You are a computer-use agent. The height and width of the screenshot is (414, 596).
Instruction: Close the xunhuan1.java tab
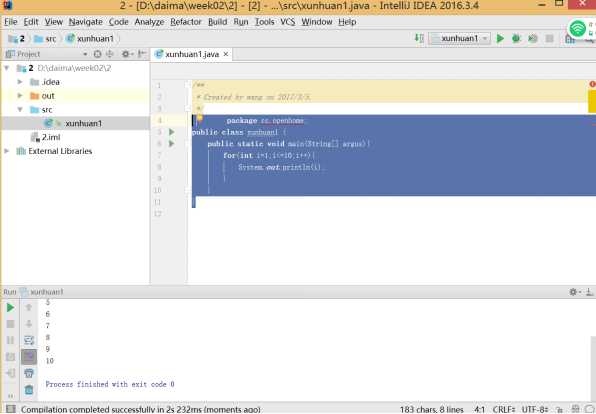pos(226,54)
